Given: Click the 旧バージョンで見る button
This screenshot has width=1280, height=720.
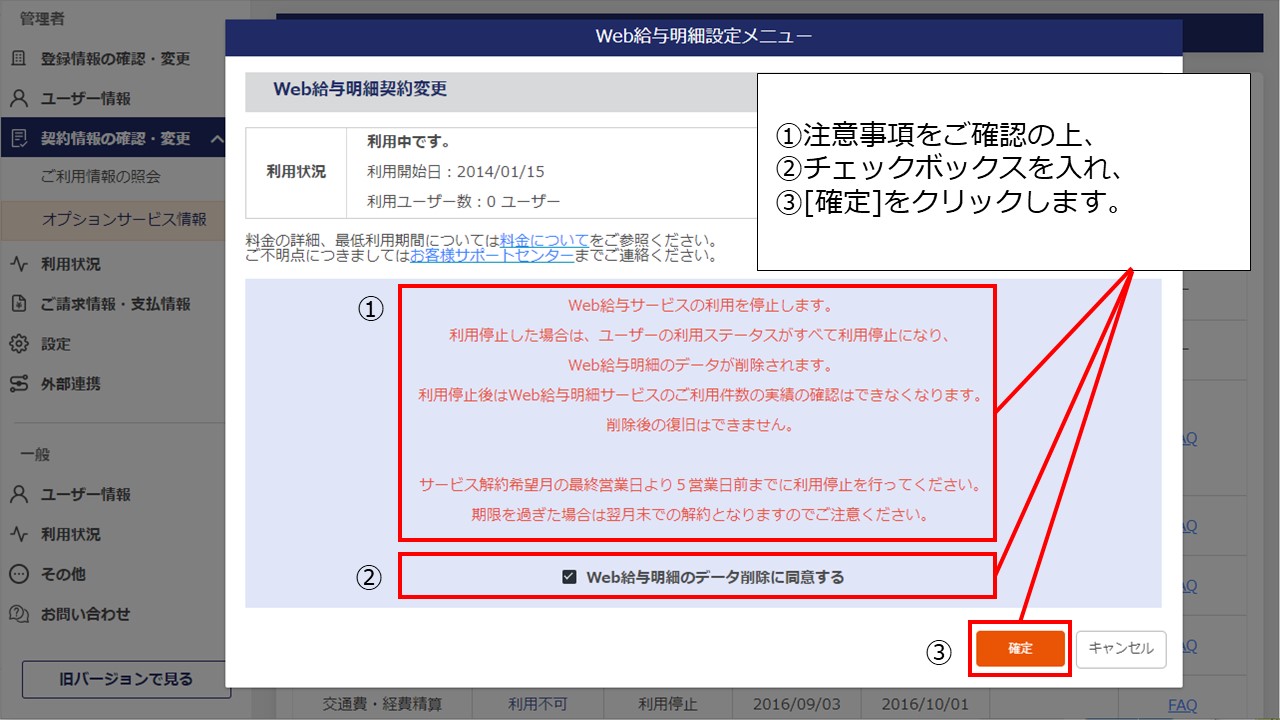Looking at the screenshot, I should click(x=125, y=679).
